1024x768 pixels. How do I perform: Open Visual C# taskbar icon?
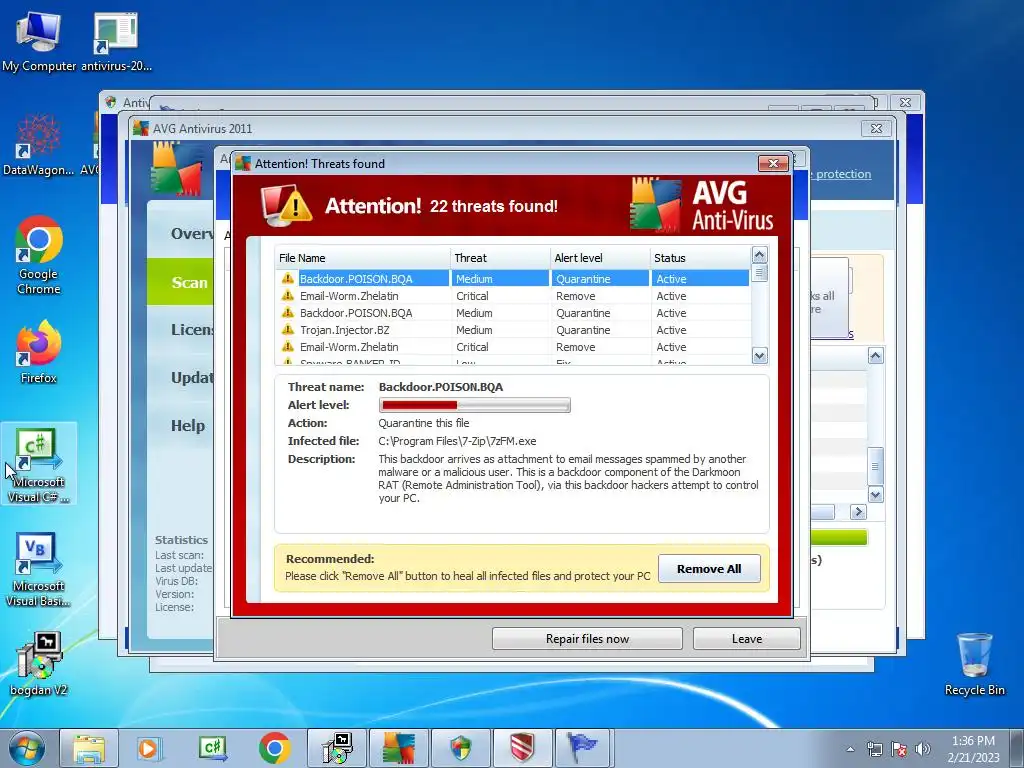(212, 748)
